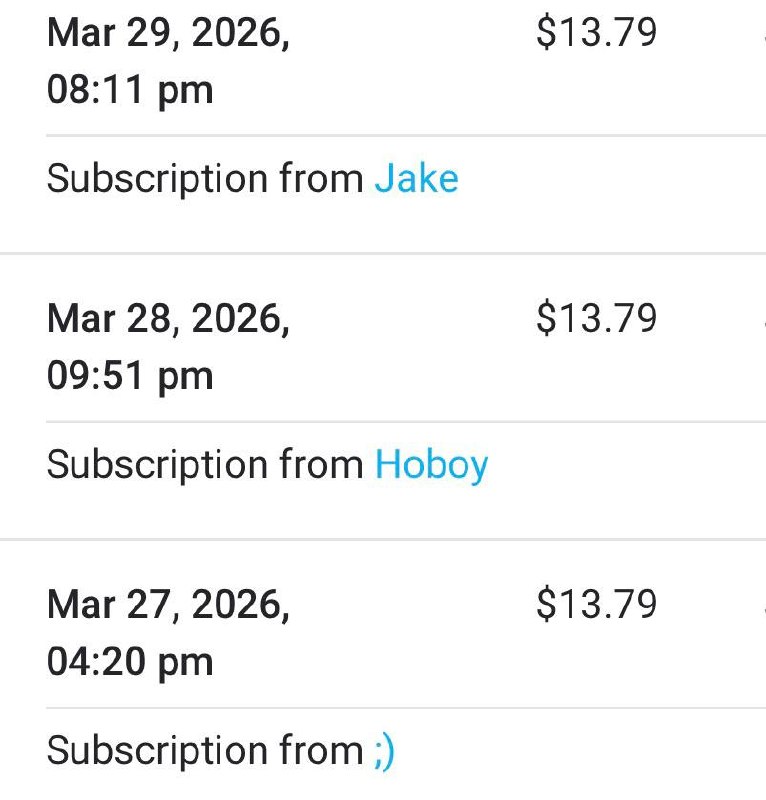Click the cut-off status icon on Mar 29 row
766x800 pixels.
point(763,36)
